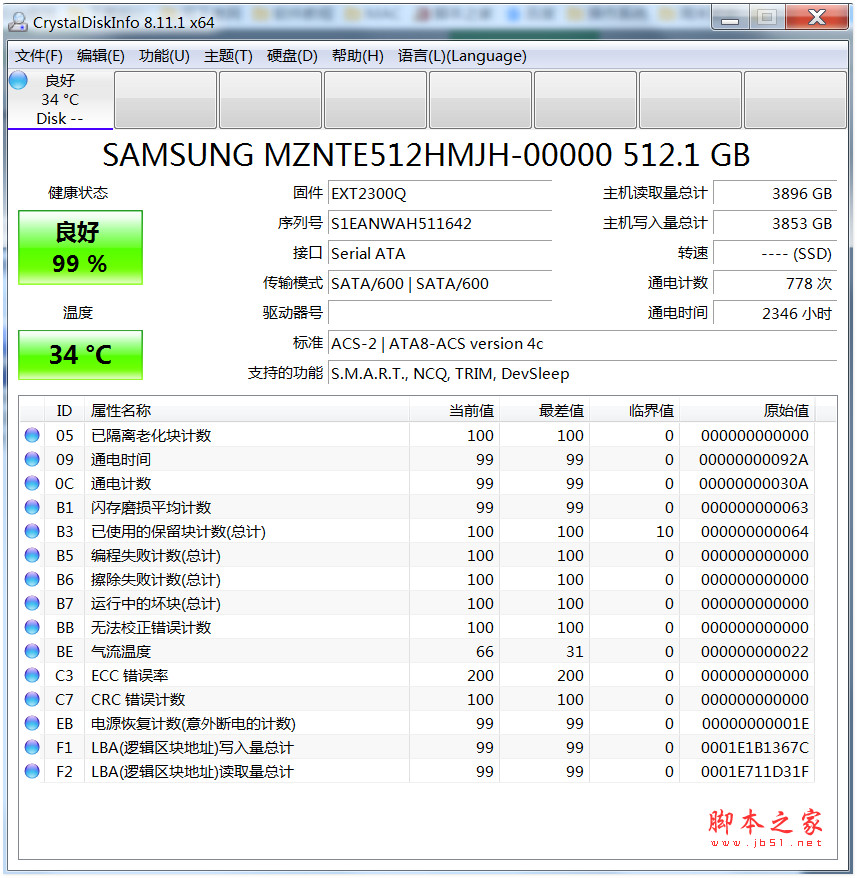The width and height of the screenshot is (857, 878).
Task: Open the 功能(U) menu
Action: coord(164,56)
